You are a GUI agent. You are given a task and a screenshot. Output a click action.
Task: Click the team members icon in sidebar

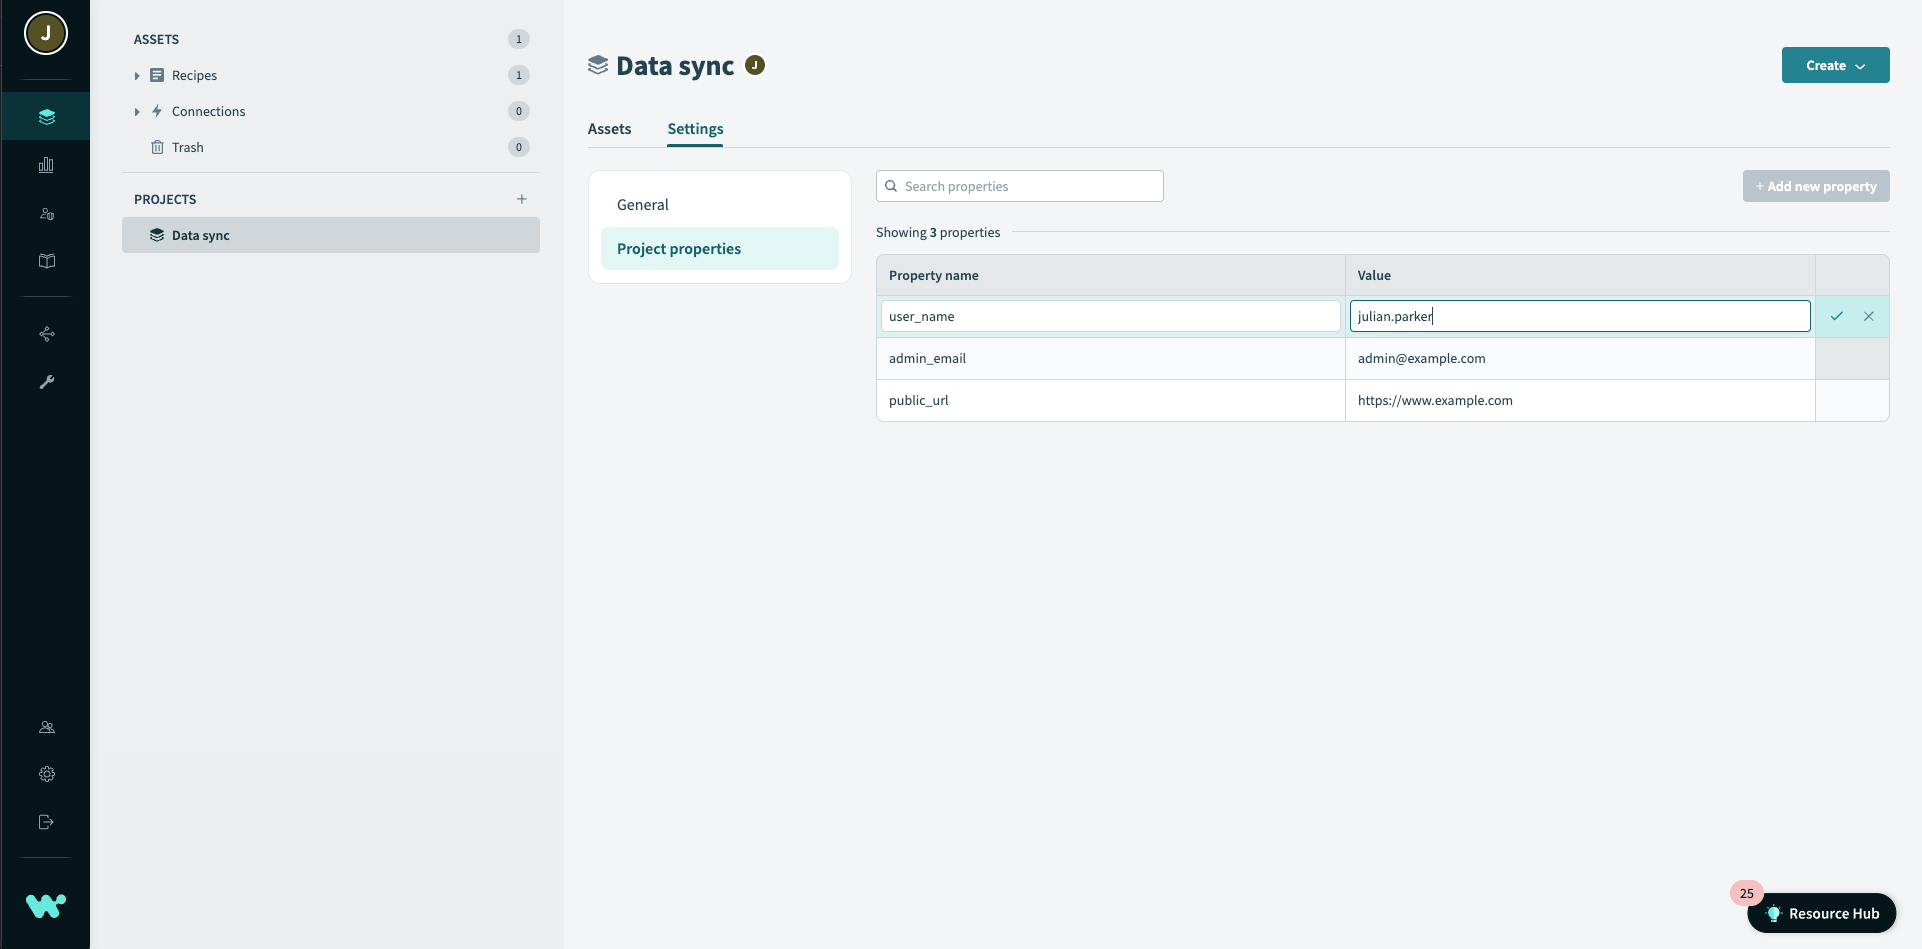(46, 727)
